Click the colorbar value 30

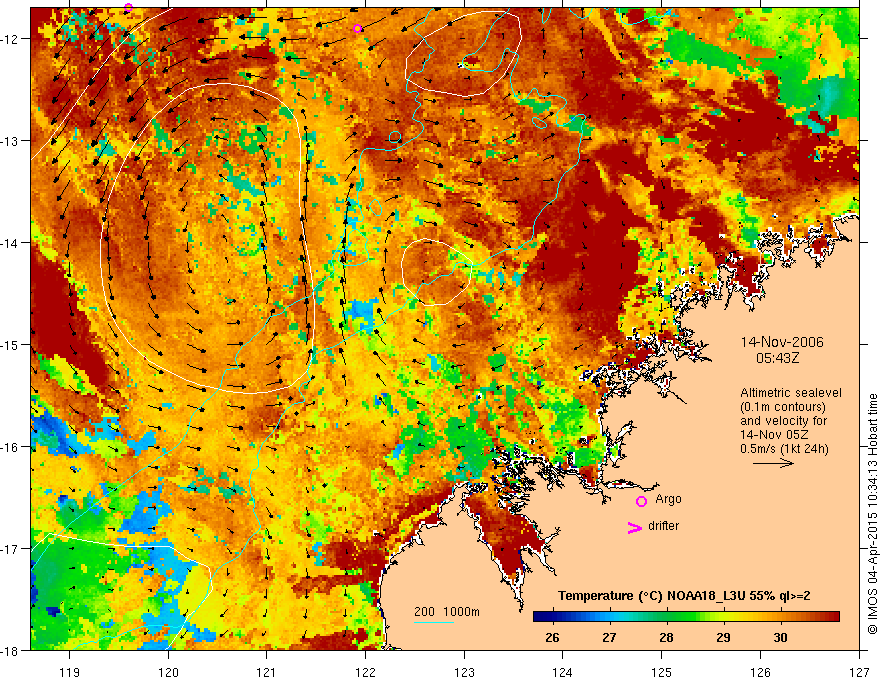coord(780,637)
